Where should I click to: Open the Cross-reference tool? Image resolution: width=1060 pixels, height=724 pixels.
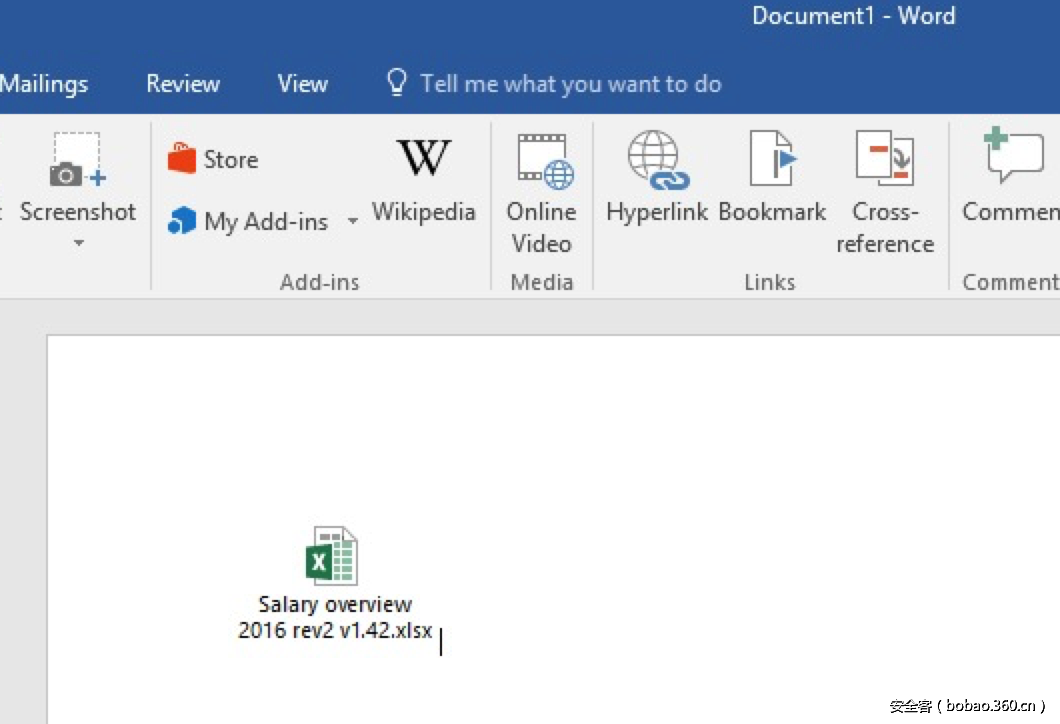pyautogui.click(x=885, y=160)
